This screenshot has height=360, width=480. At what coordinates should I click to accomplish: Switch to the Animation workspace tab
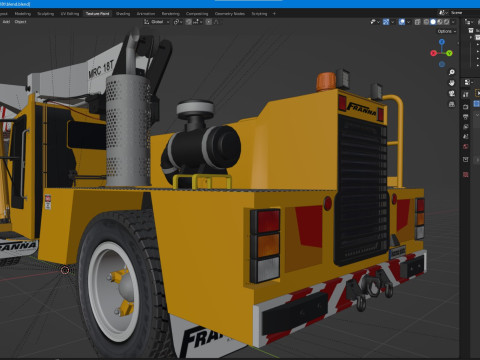pyautogui.click(x=146, y=14)
